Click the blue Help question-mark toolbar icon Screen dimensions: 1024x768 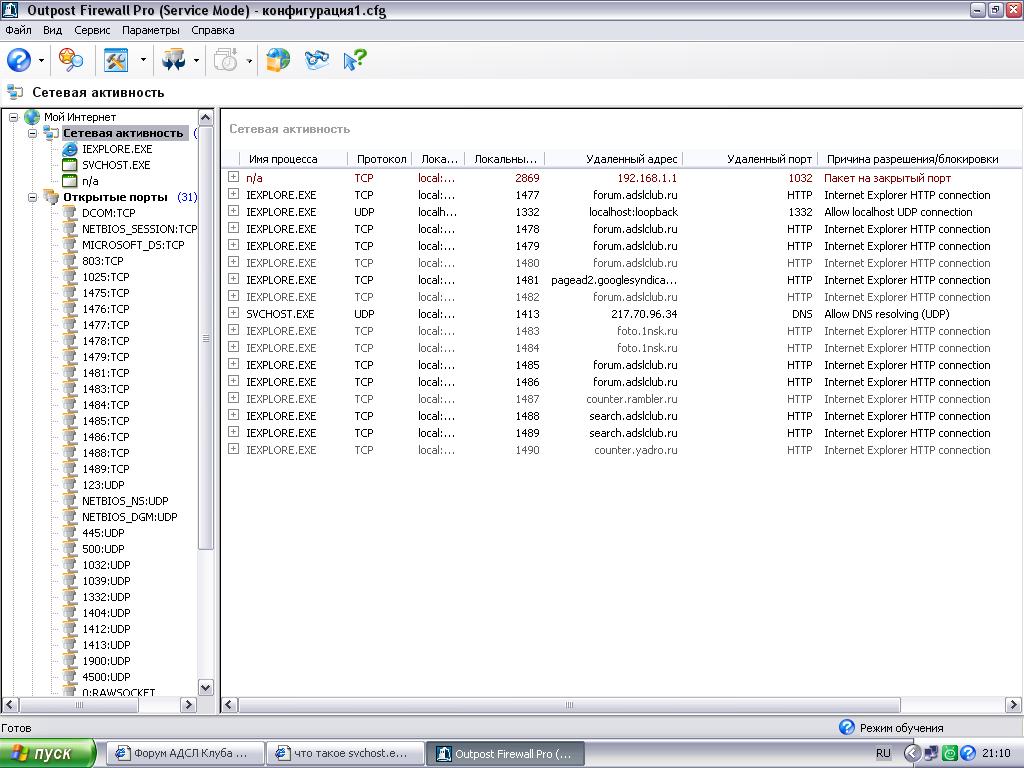(18, 60)
